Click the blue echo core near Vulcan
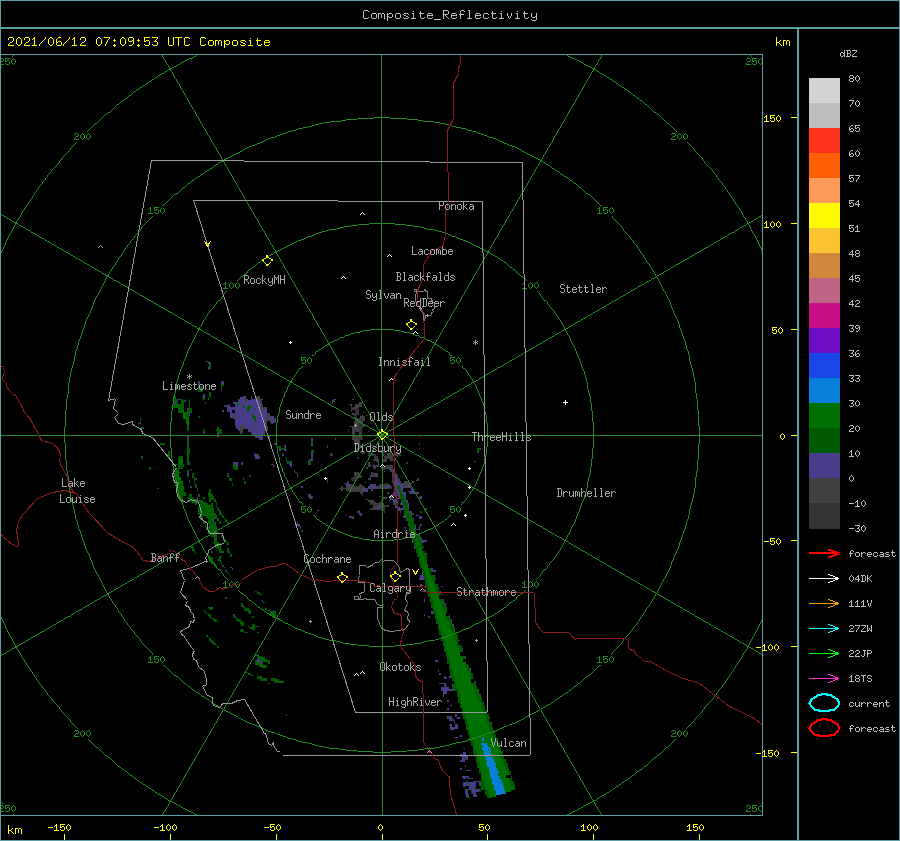The width and height of the screenshot is (900, 841). tap(492, 769)
